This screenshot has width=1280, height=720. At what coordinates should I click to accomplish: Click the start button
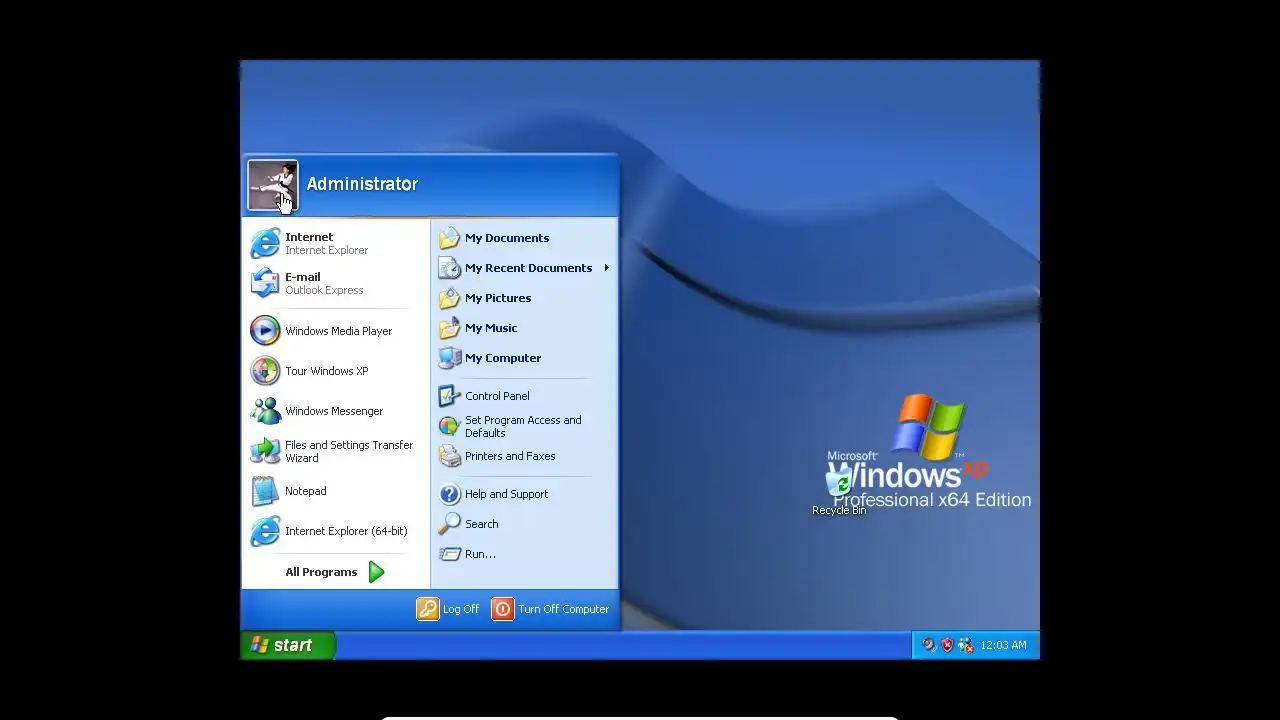tap(288, 645)
